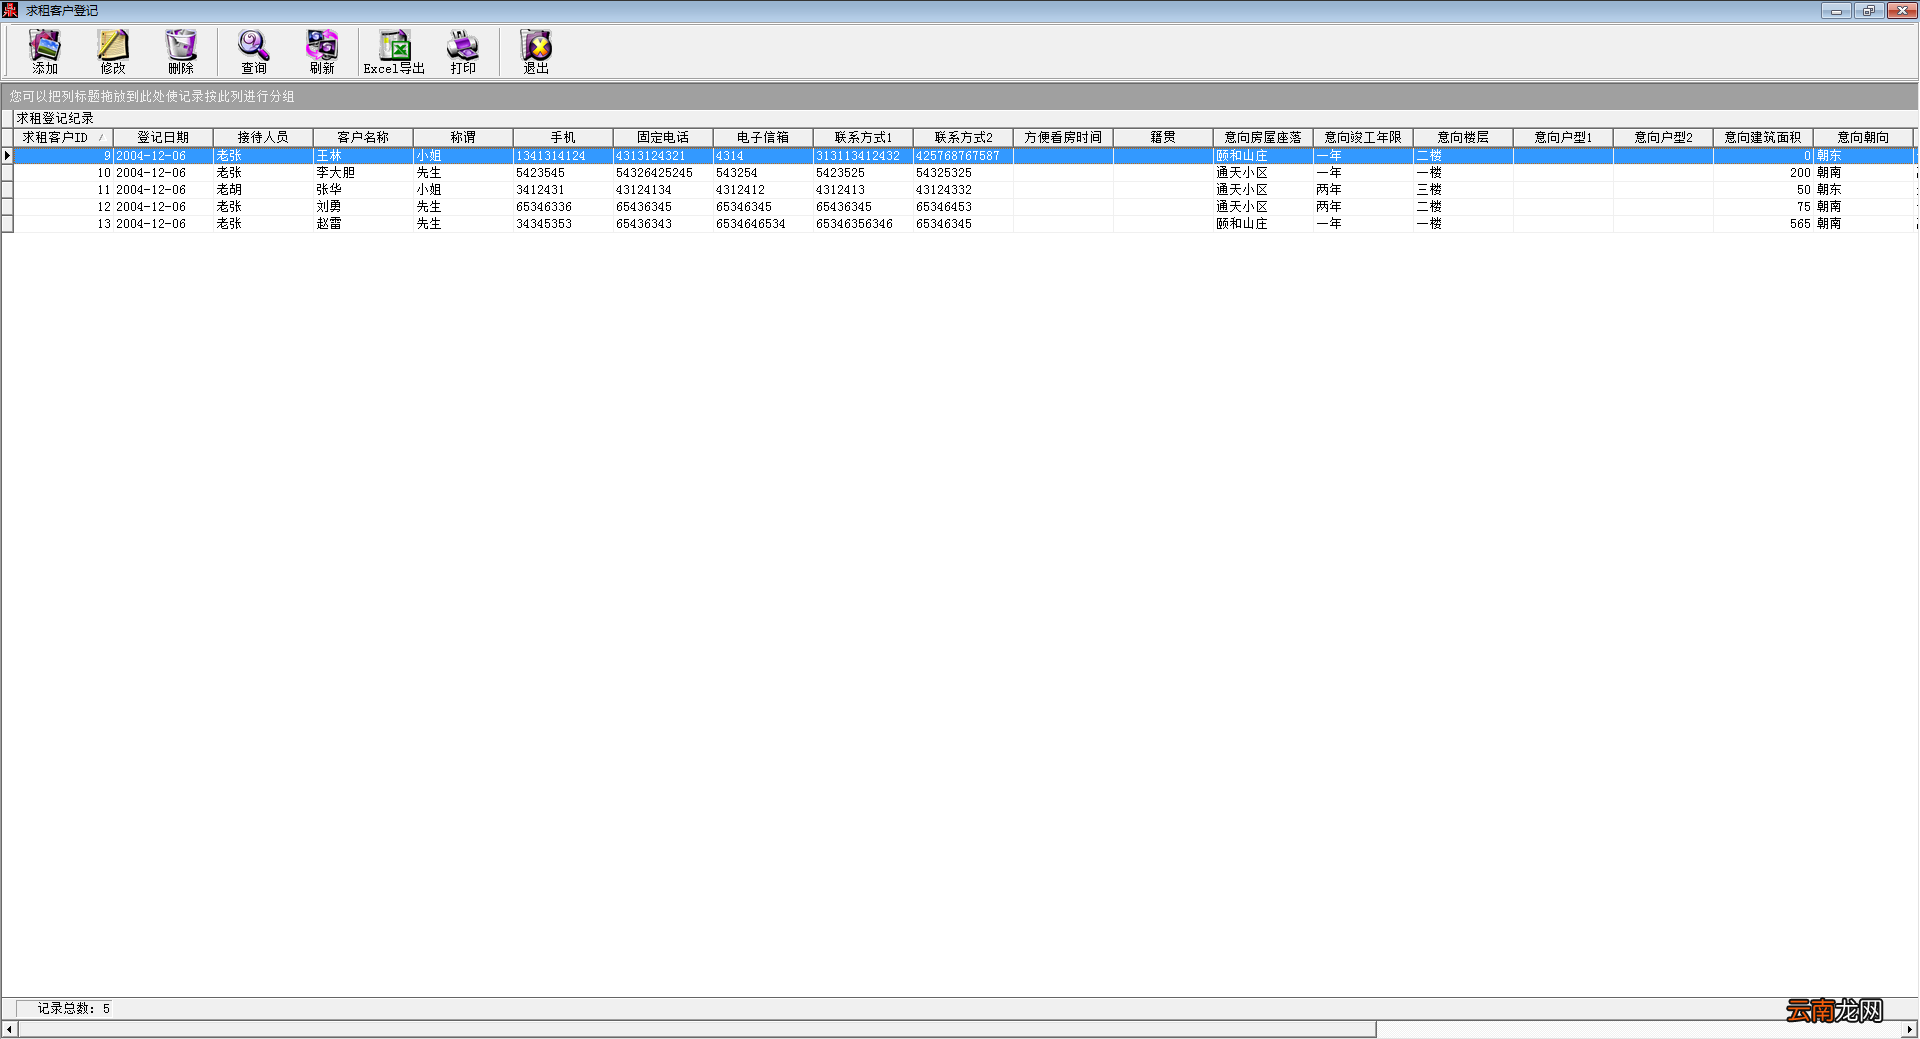Click the 联系方式1 column header
Screen dimensions: 1920x1039
(x=863, y=137)
